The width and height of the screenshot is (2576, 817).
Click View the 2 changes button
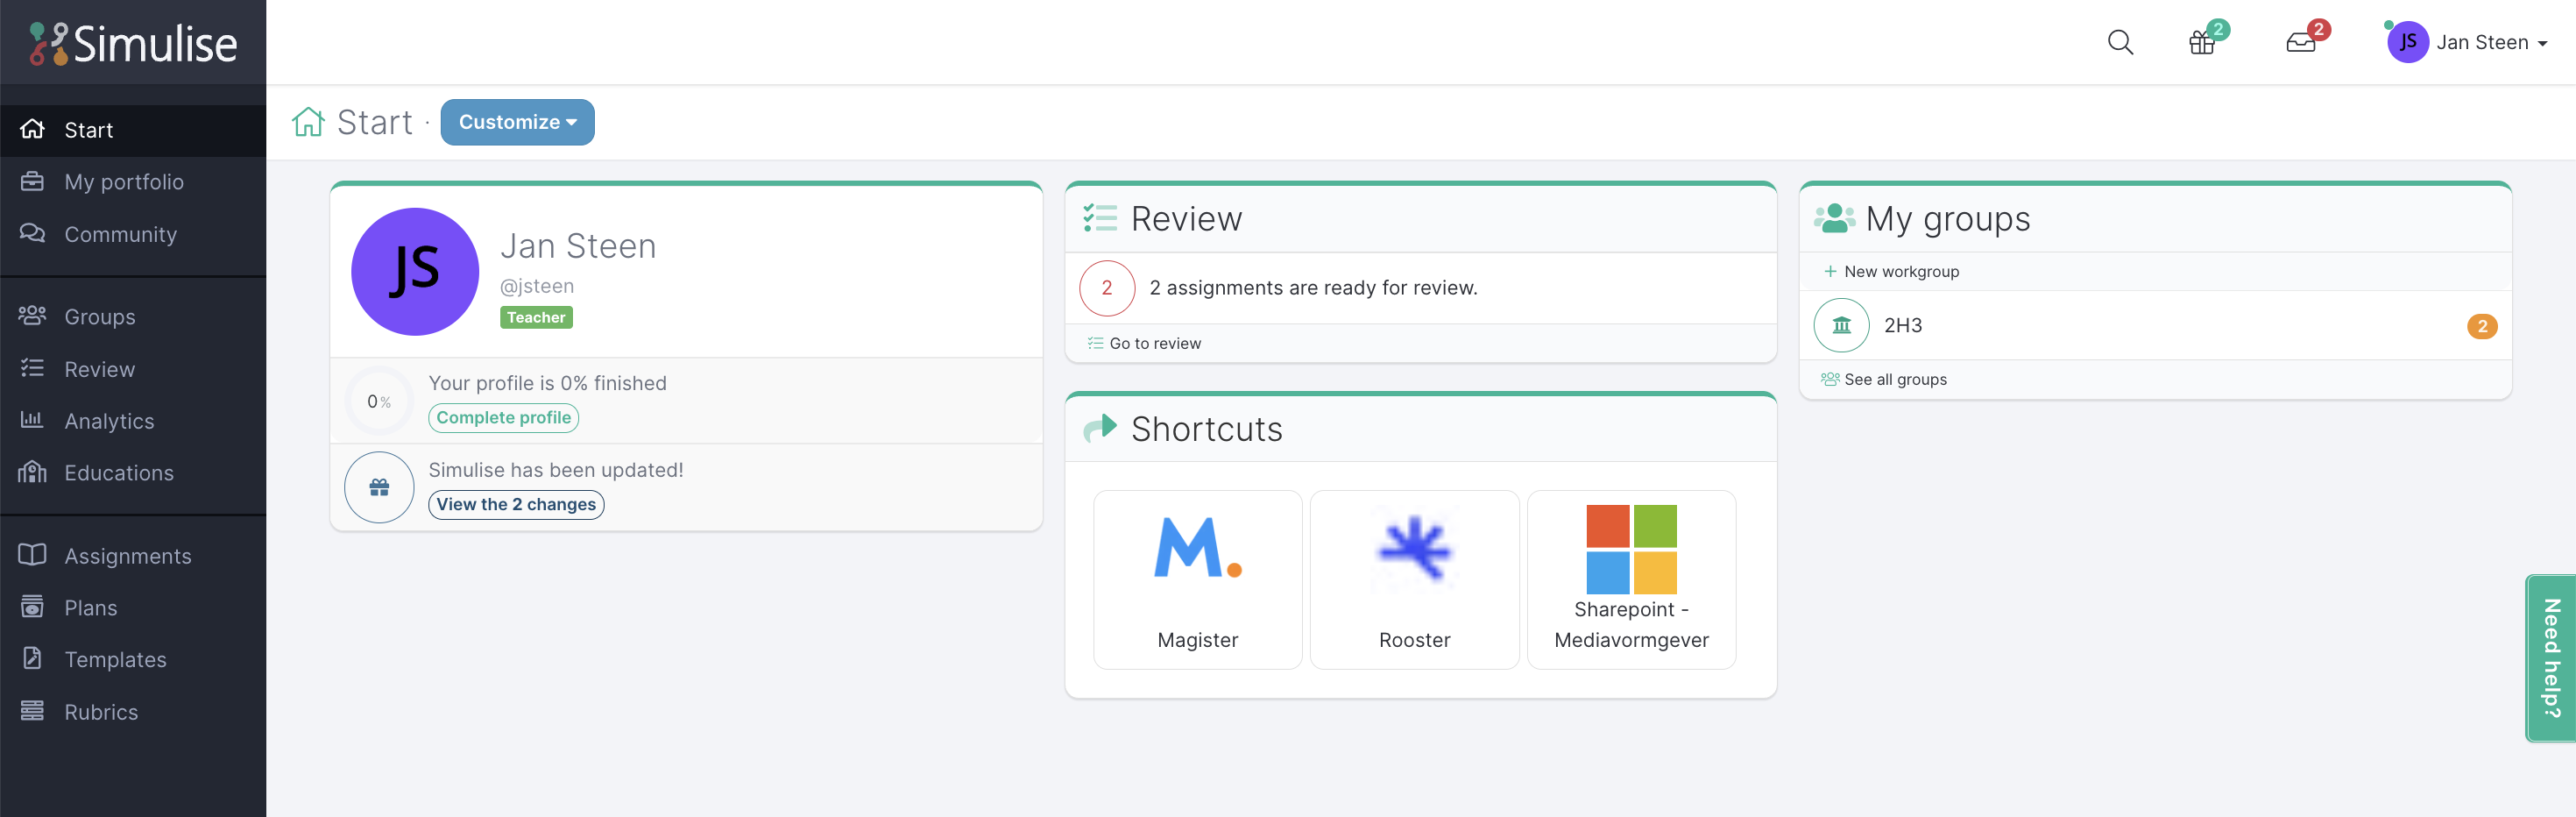pyautogui.click(x=516, y=504)
